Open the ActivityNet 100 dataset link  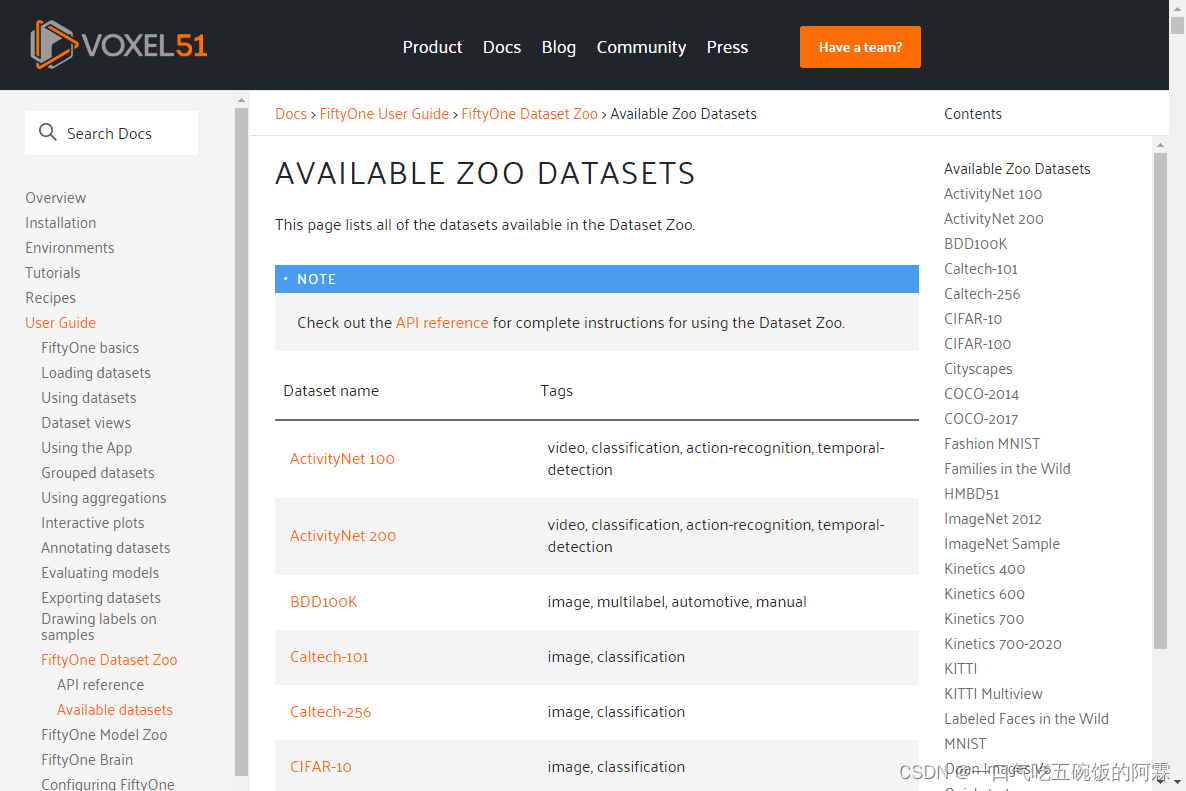tap(342, 458)
